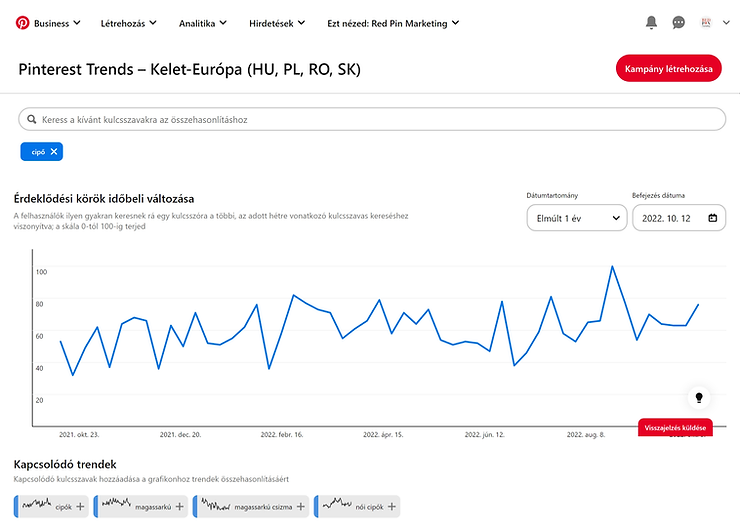740x528 pixels.
Task: Open the notifications bell
Action: 651,22
